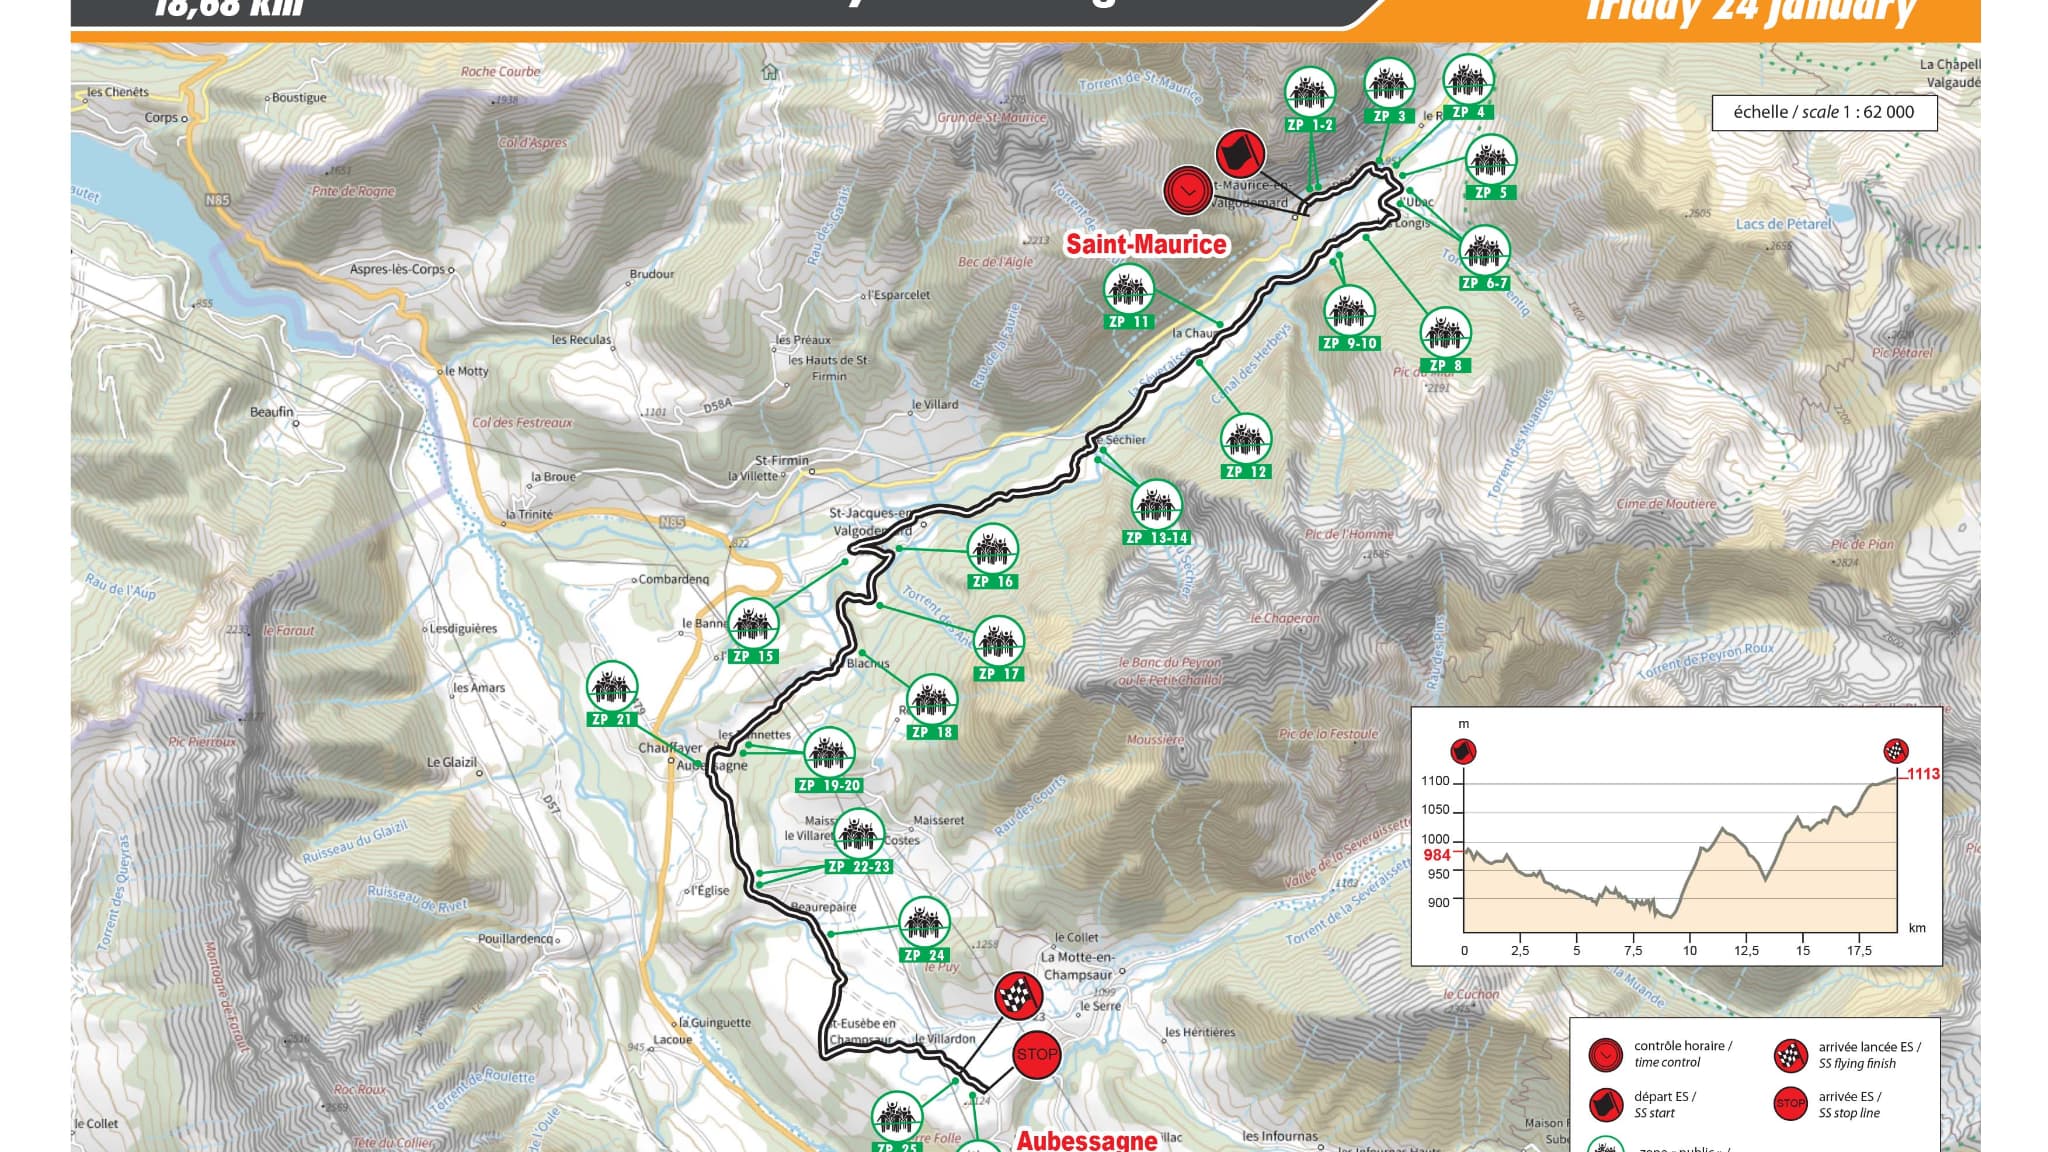Click the ZP 13-14 spectator zone icon
The height and width of the screenshot is (1152, 2048).
1156,505
